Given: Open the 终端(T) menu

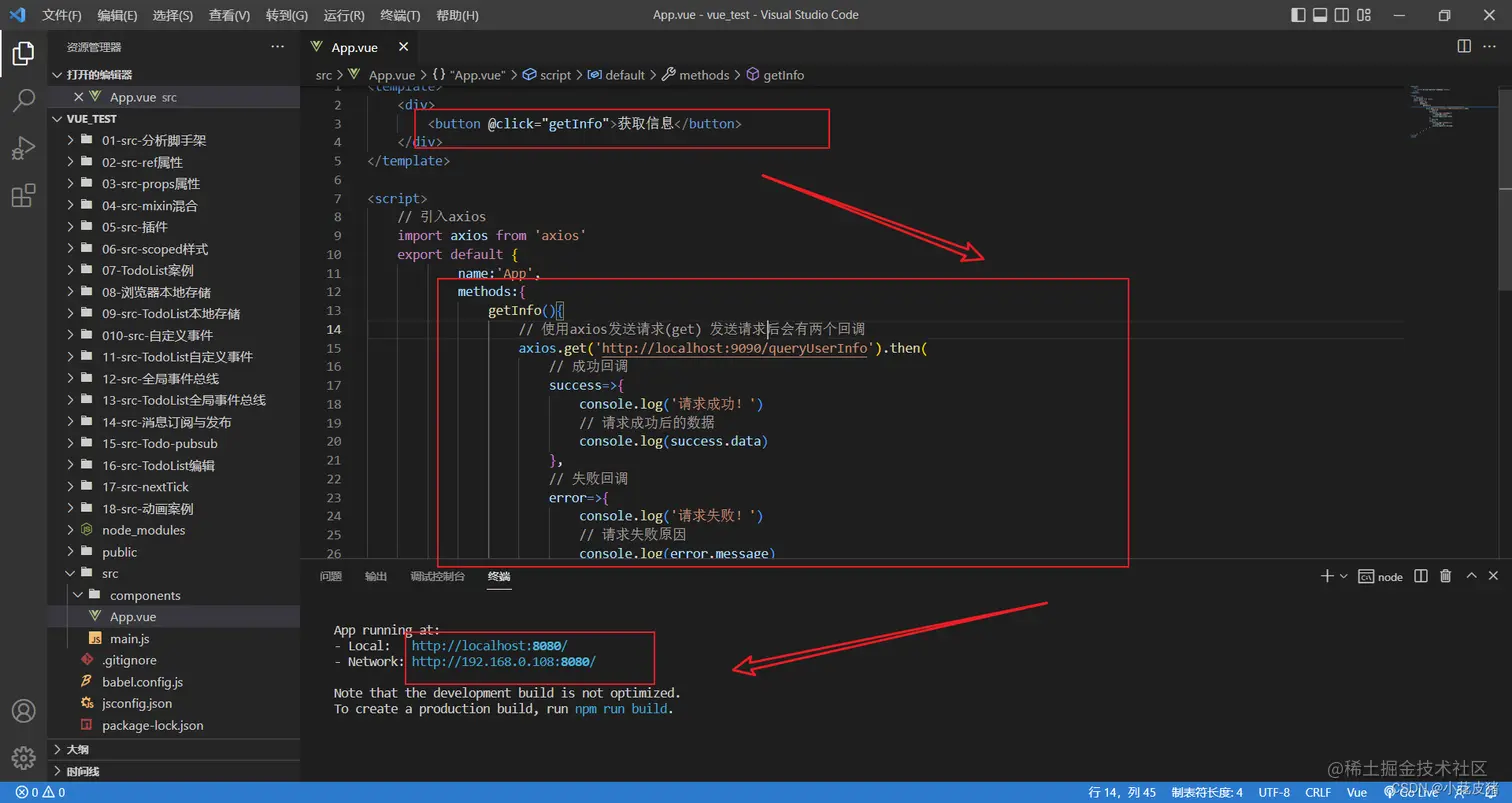Looking at the screenshot, I should tap(400, 15).
